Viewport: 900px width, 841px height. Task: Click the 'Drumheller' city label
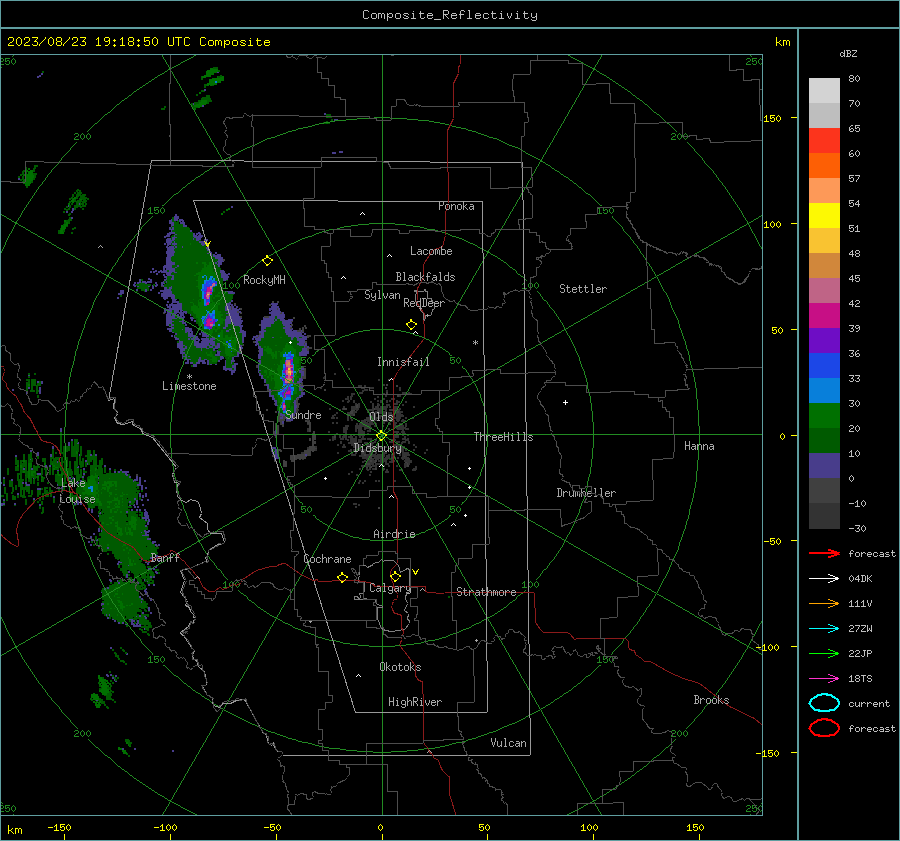[x=586, y=493]
